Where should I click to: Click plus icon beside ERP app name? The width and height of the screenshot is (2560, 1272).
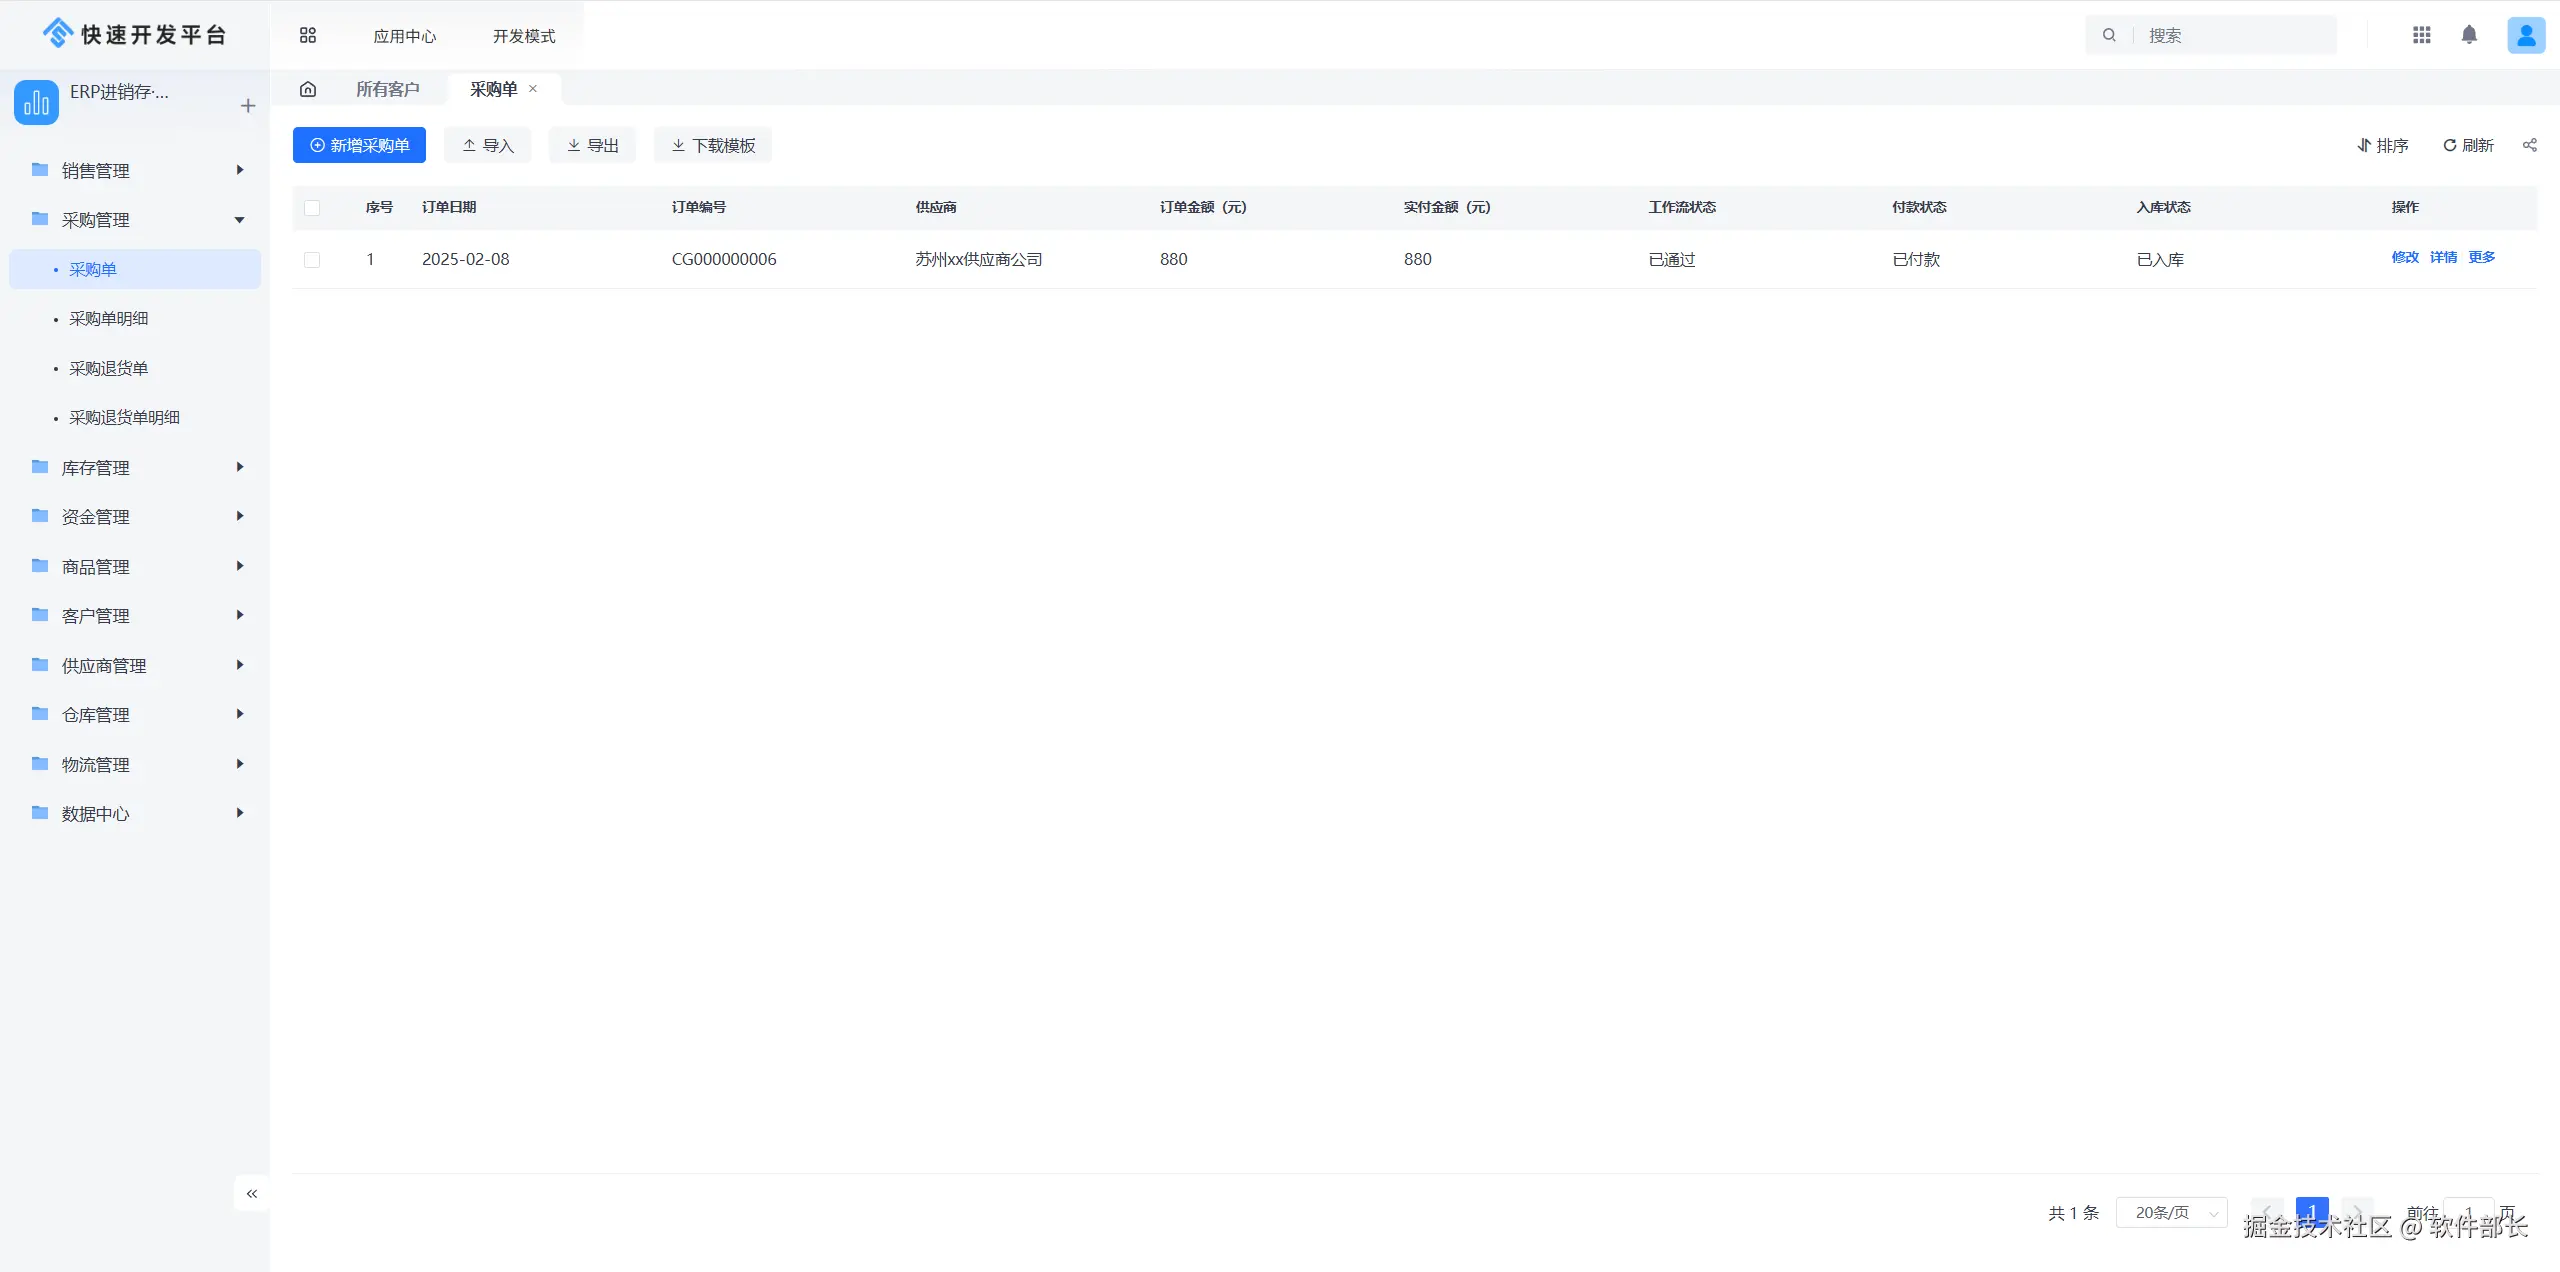pyautogui.click(x=248, y=105)
